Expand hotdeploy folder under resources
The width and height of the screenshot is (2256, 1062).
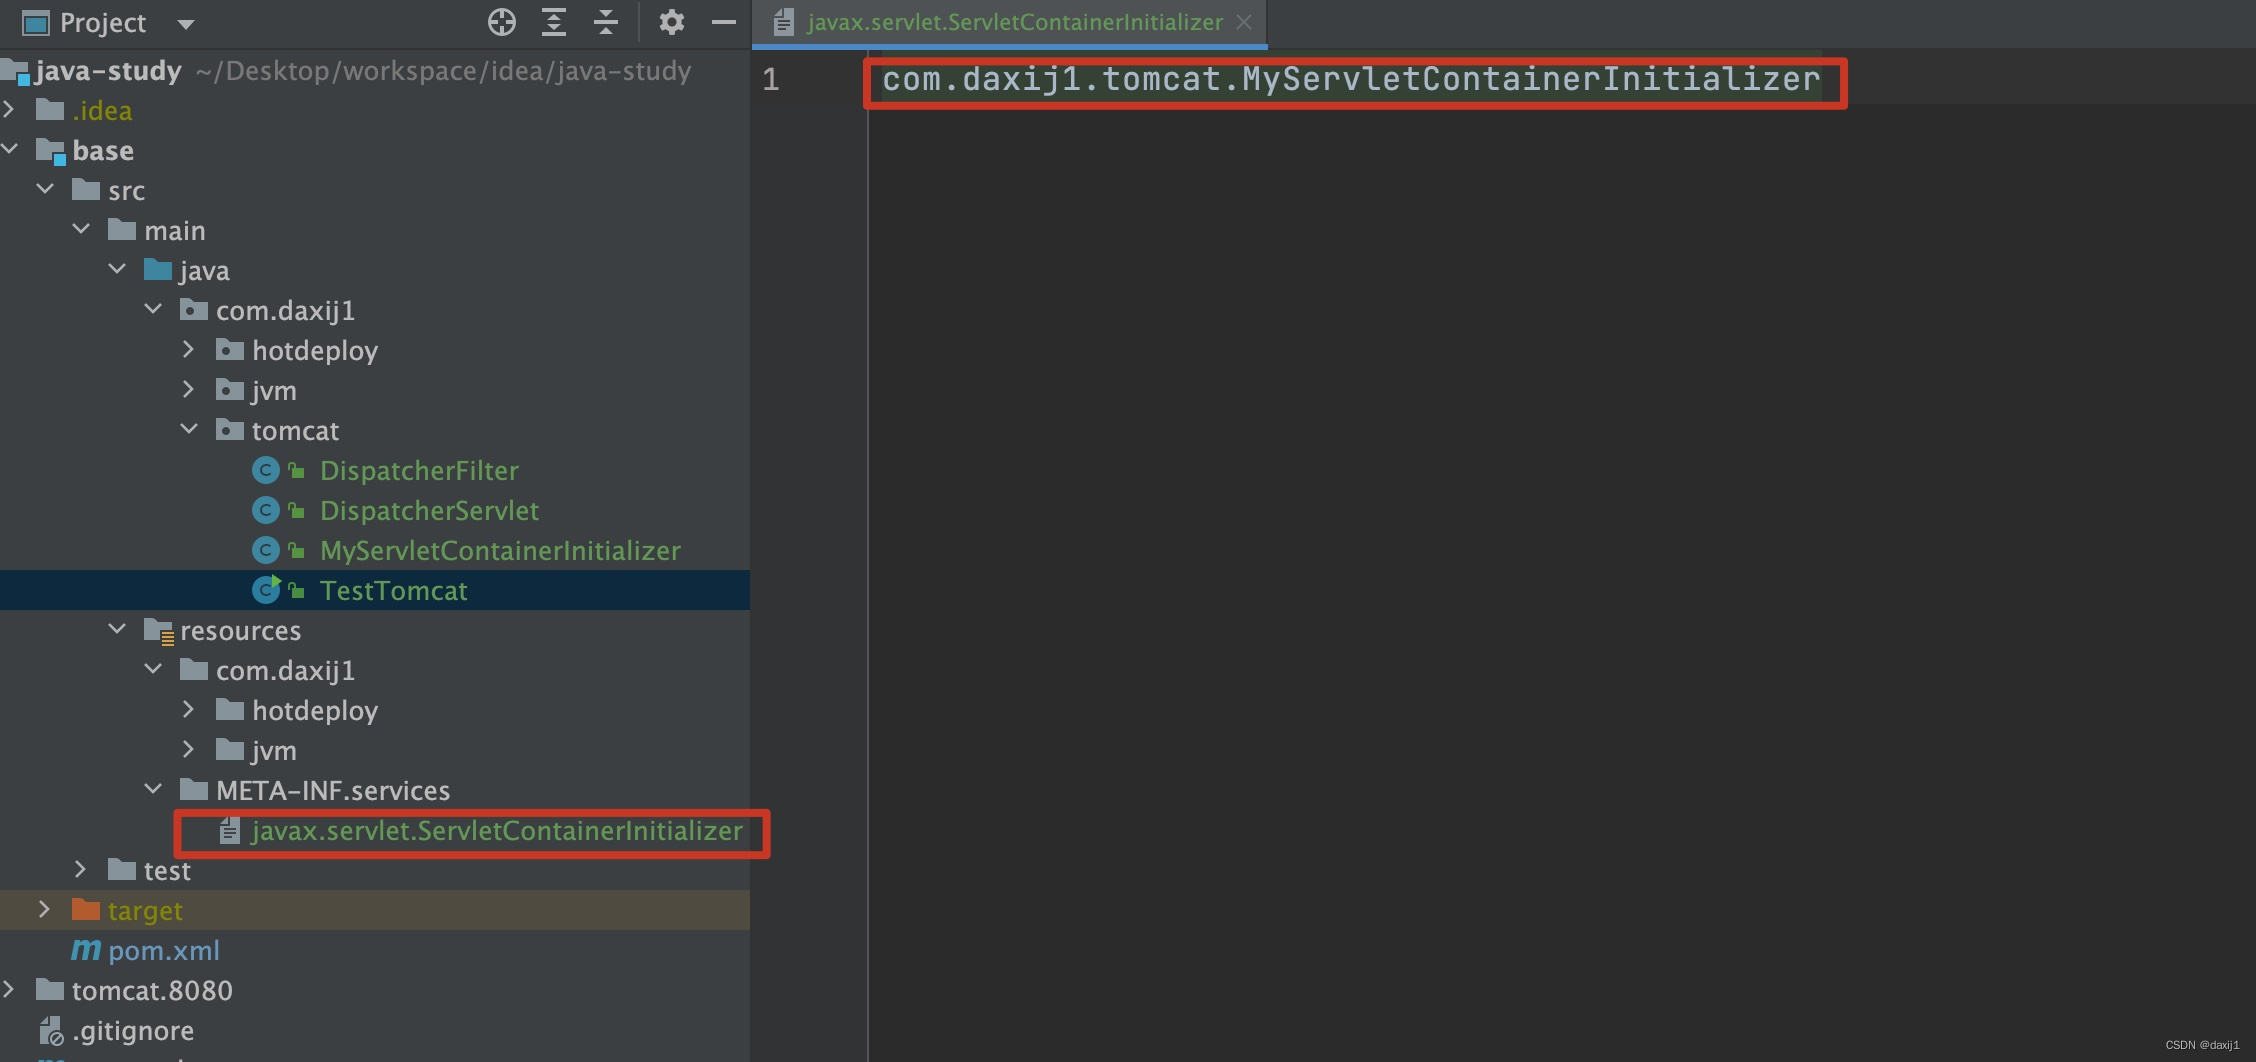(x=189, y=709)
